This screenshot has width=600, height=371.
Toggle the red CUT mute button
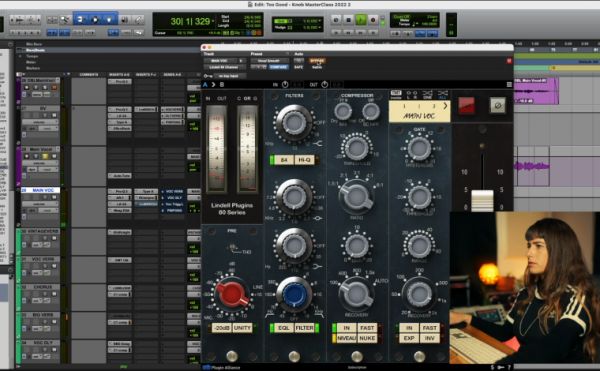466,105
